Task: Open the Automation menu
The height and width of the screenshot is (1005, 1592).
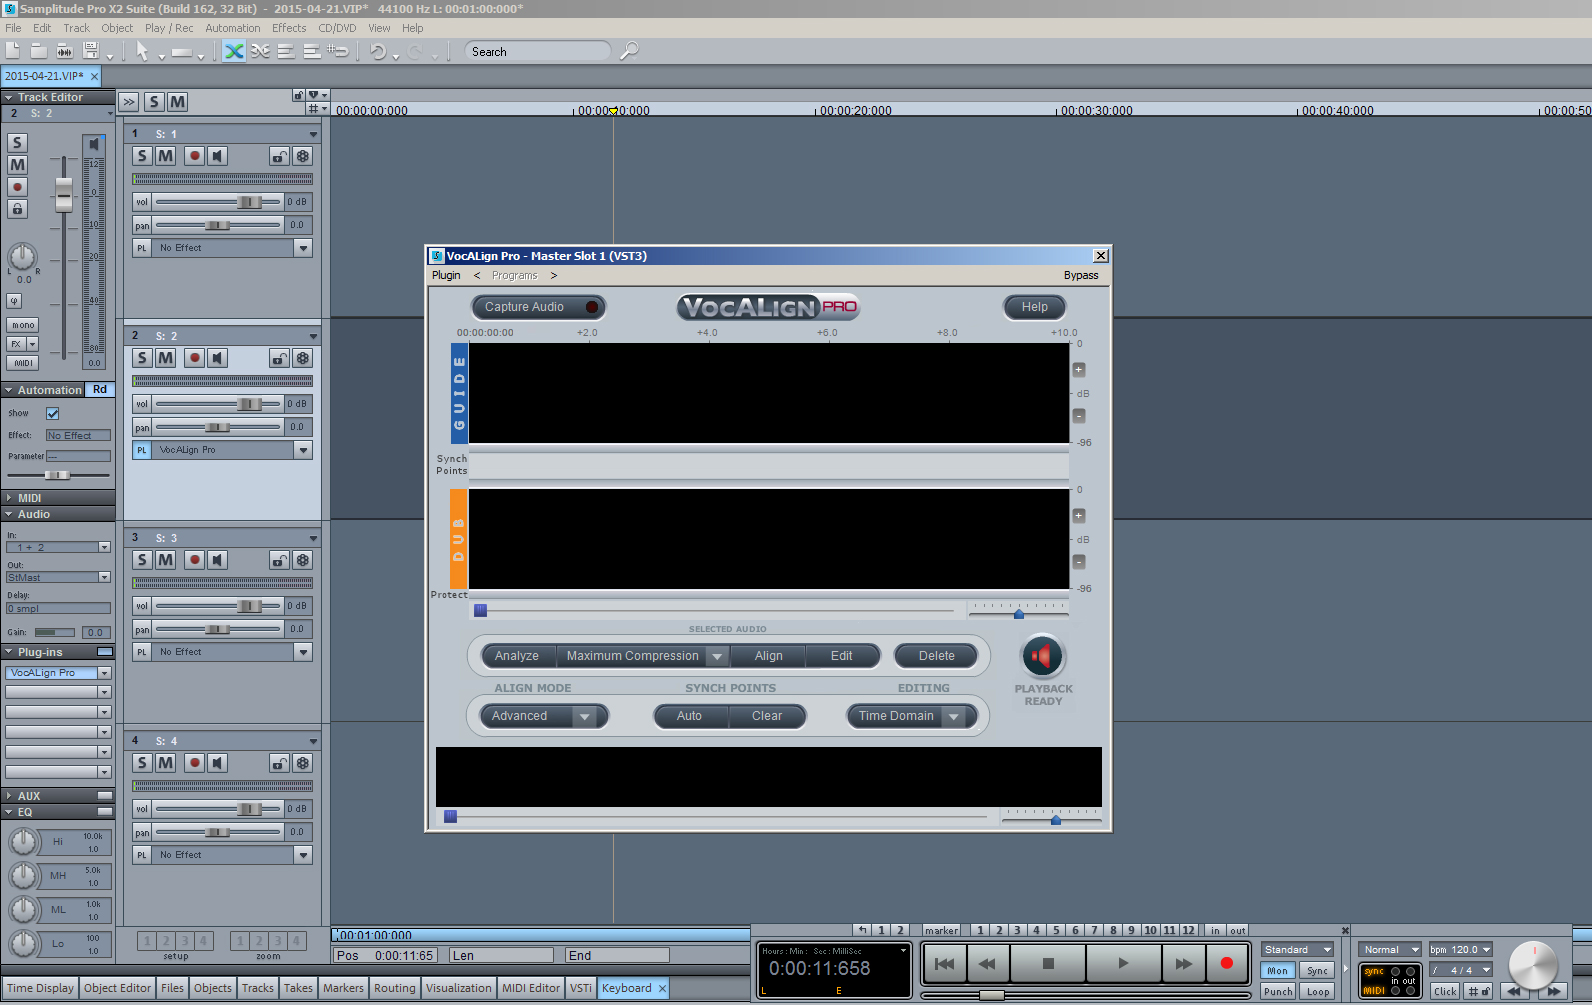Action: click(x=233, y=28)
